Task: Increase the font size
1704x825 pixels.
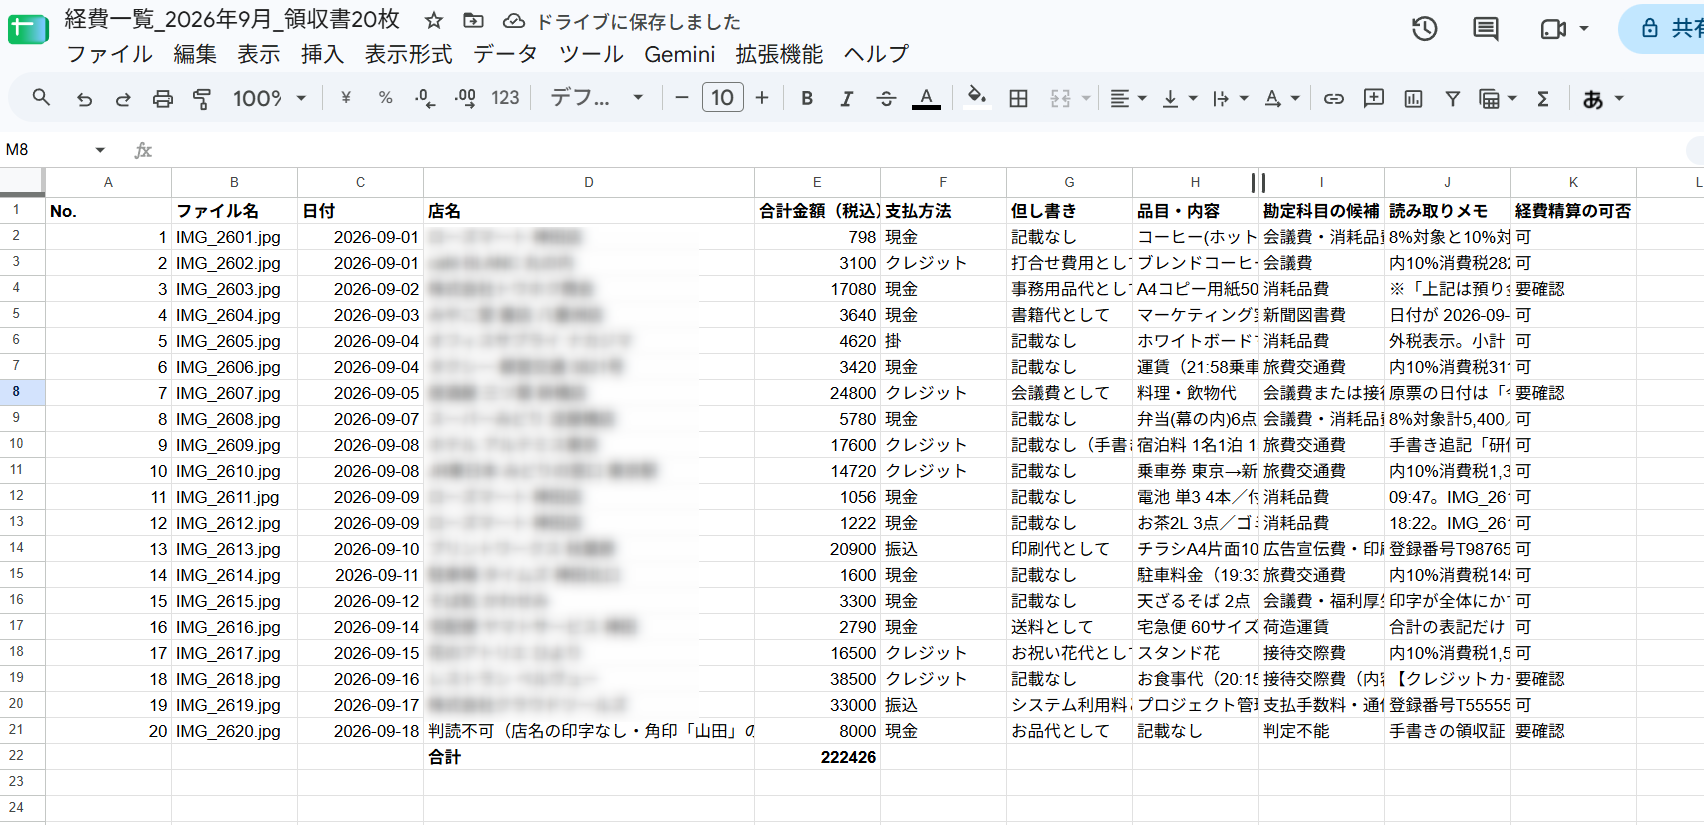Action: 762,98
